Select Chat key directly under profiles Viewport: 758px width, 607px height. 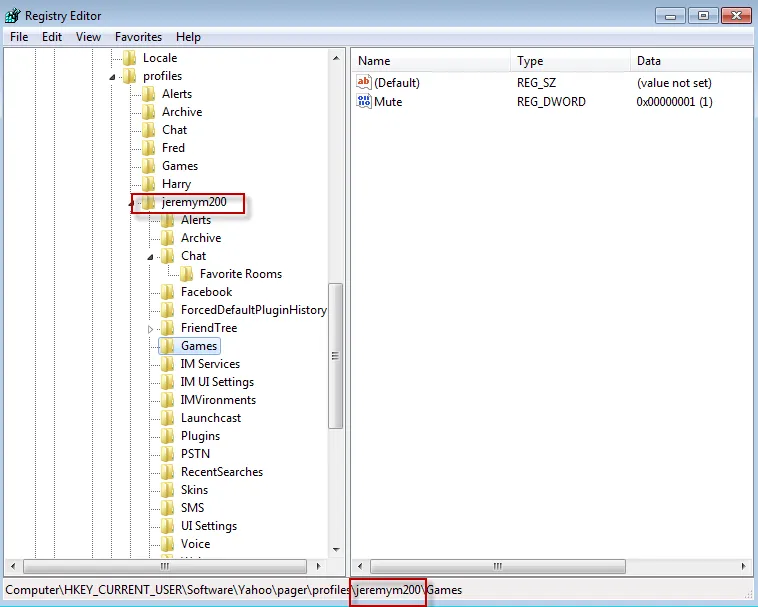click(175, 130)
